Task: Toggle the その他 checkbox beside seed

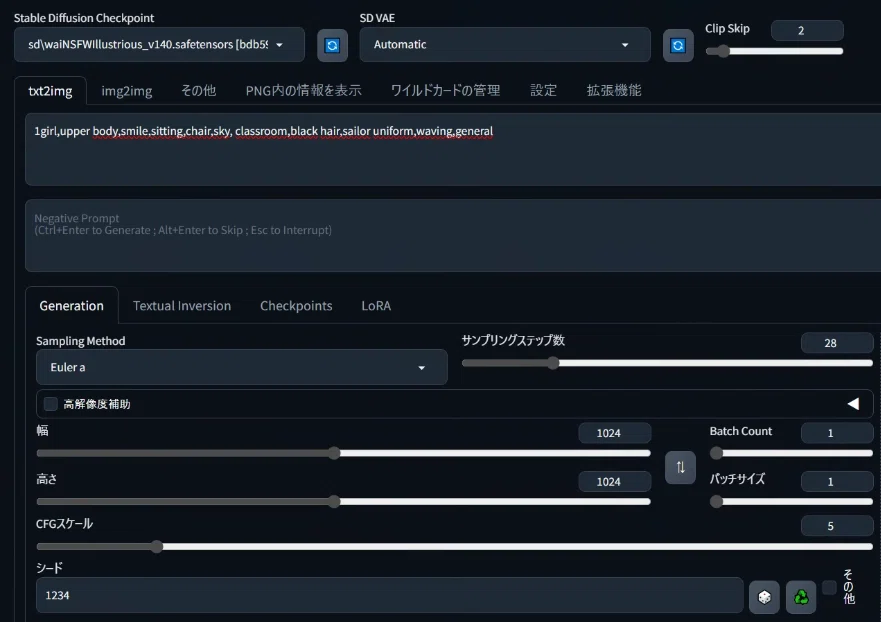Action: tap(829, 588)
